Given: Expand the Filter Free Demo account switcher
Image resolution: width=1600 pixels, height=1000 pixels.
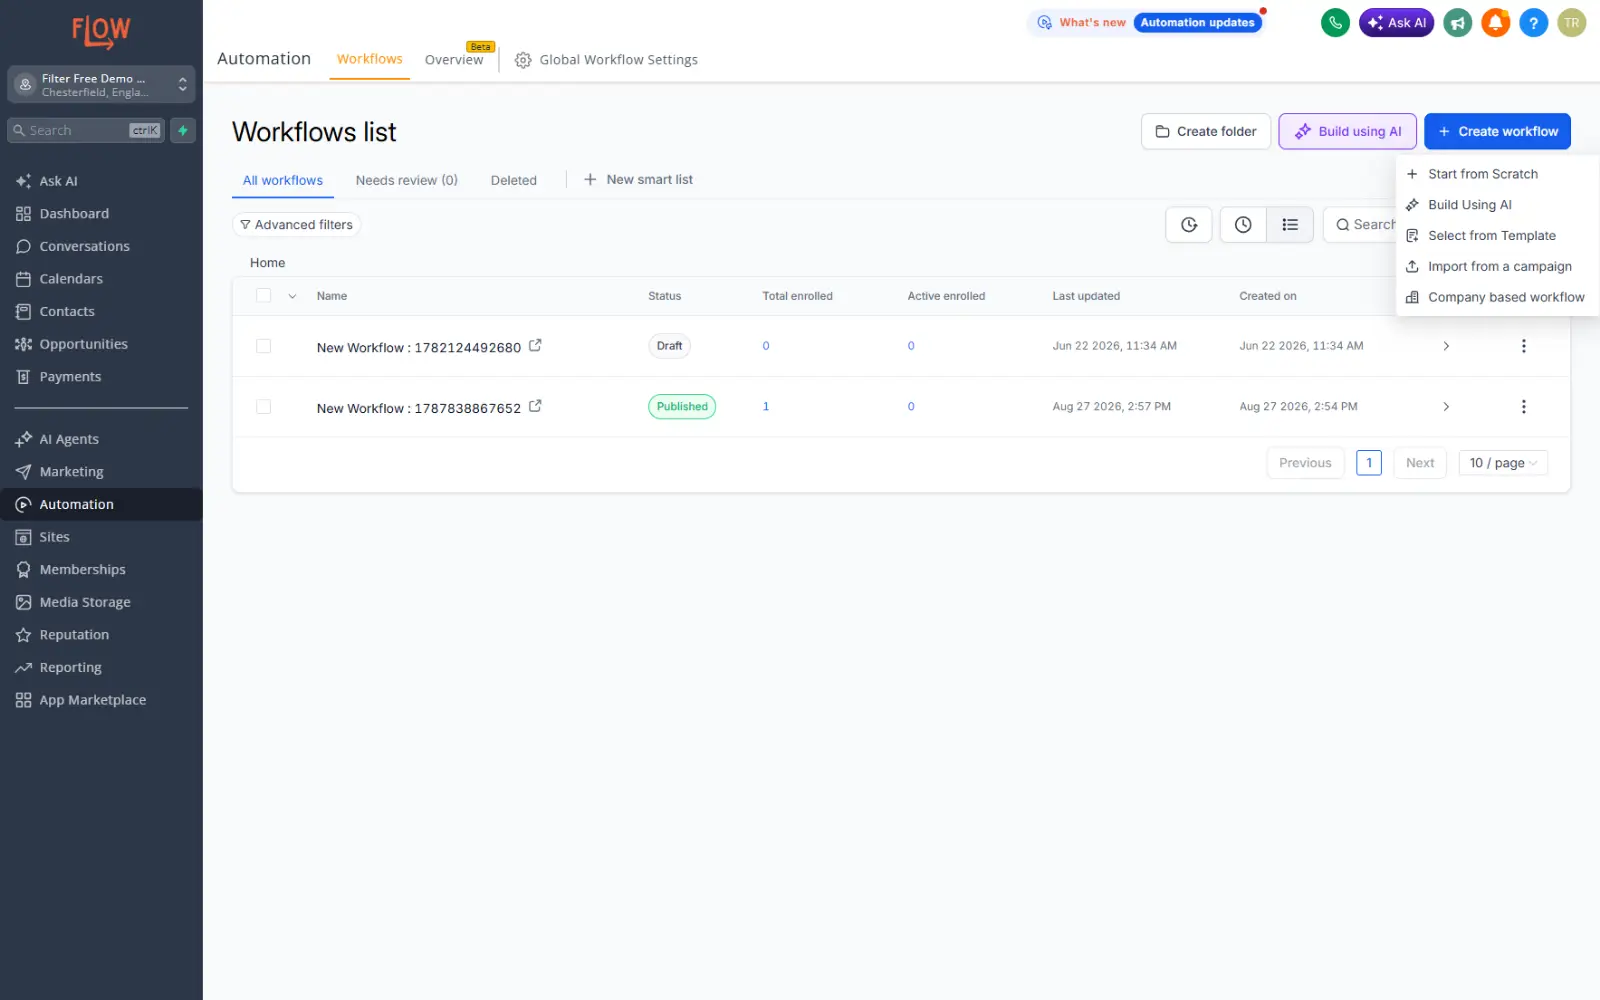Looking at the screenshot, I should click(x=101, y=85).
